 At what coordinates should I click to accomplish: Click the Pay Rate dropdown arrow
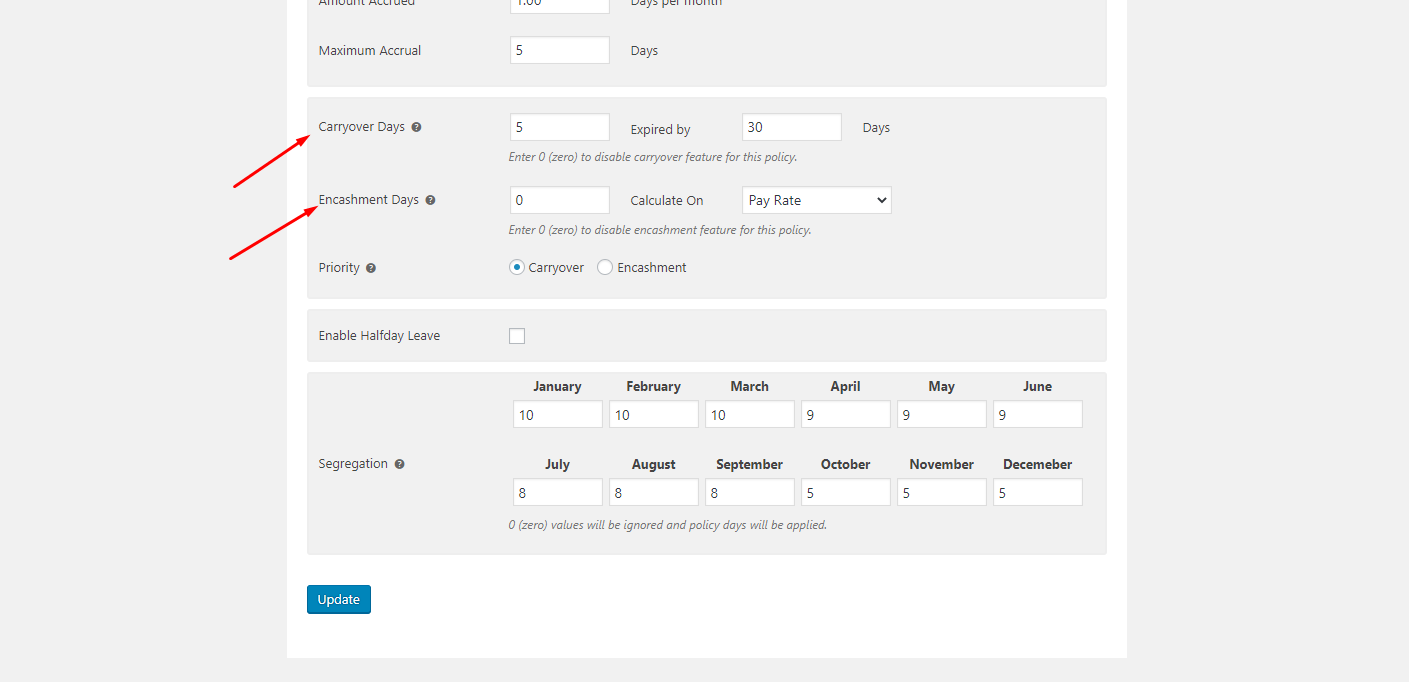(879, 199)
